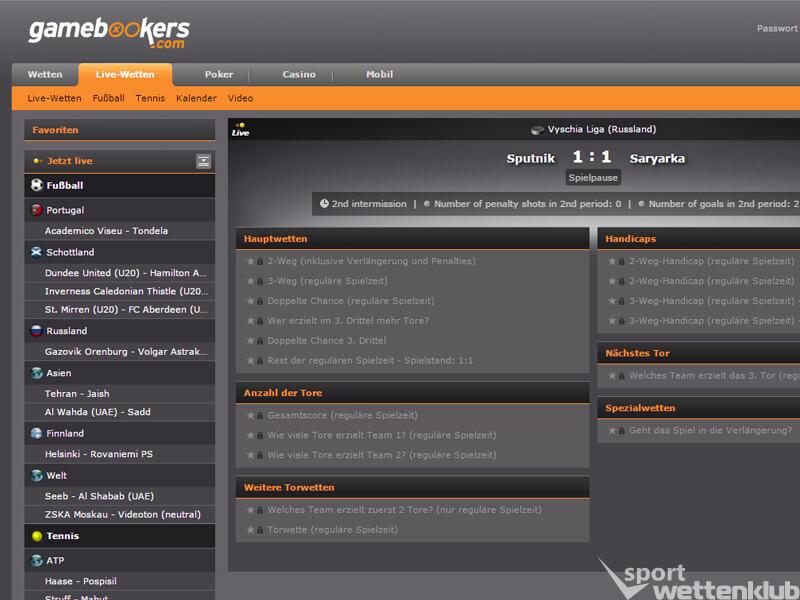The image size is (800, 600).
Task: Open match Academico Viseu - Tondela
Action: tap(119, 231)
